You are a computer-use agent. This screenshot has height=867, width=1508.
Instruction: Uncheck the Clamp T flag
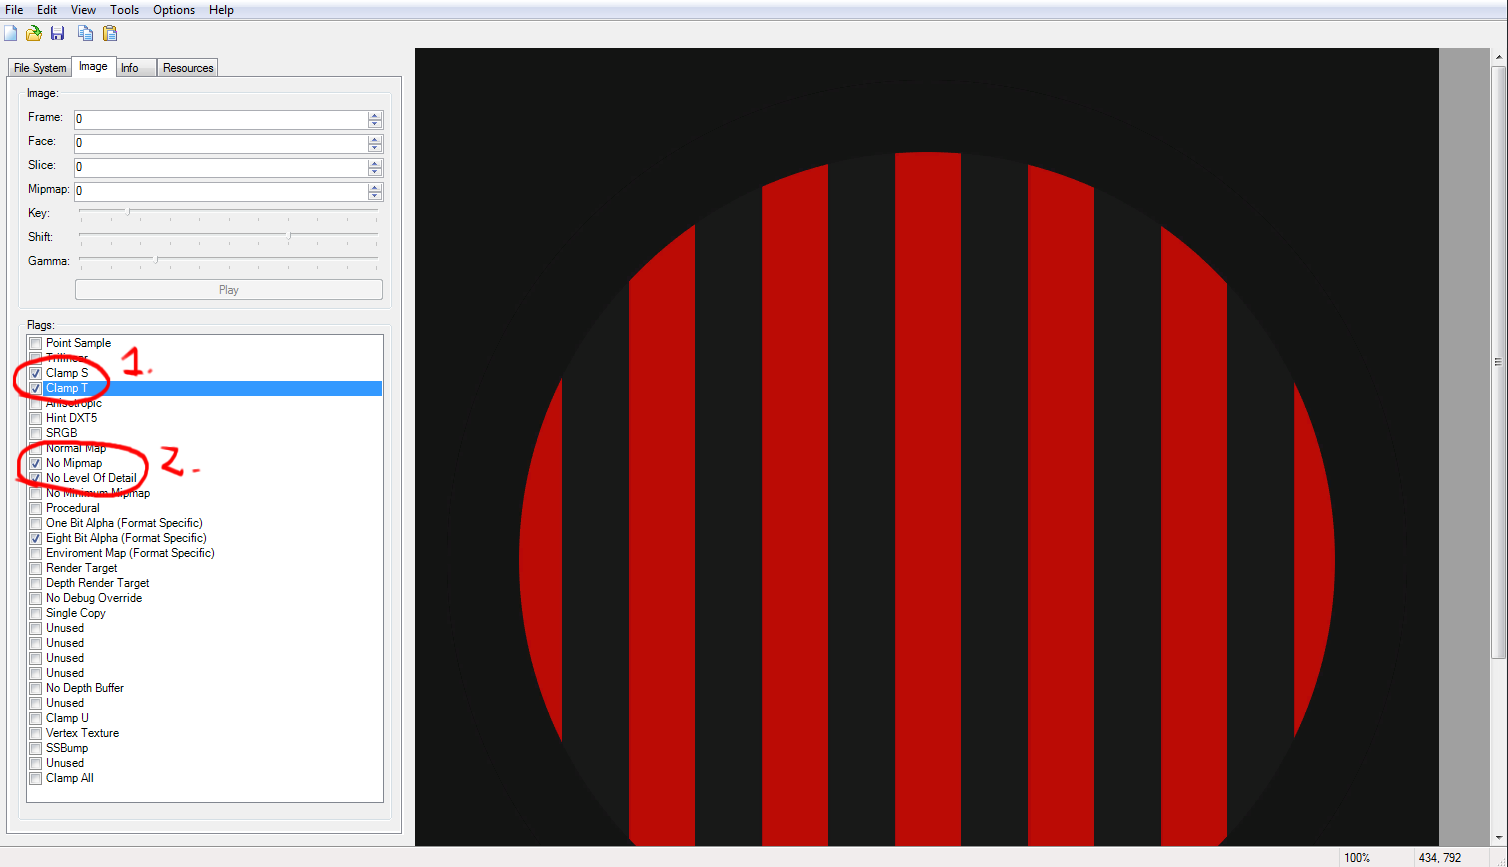36,388
